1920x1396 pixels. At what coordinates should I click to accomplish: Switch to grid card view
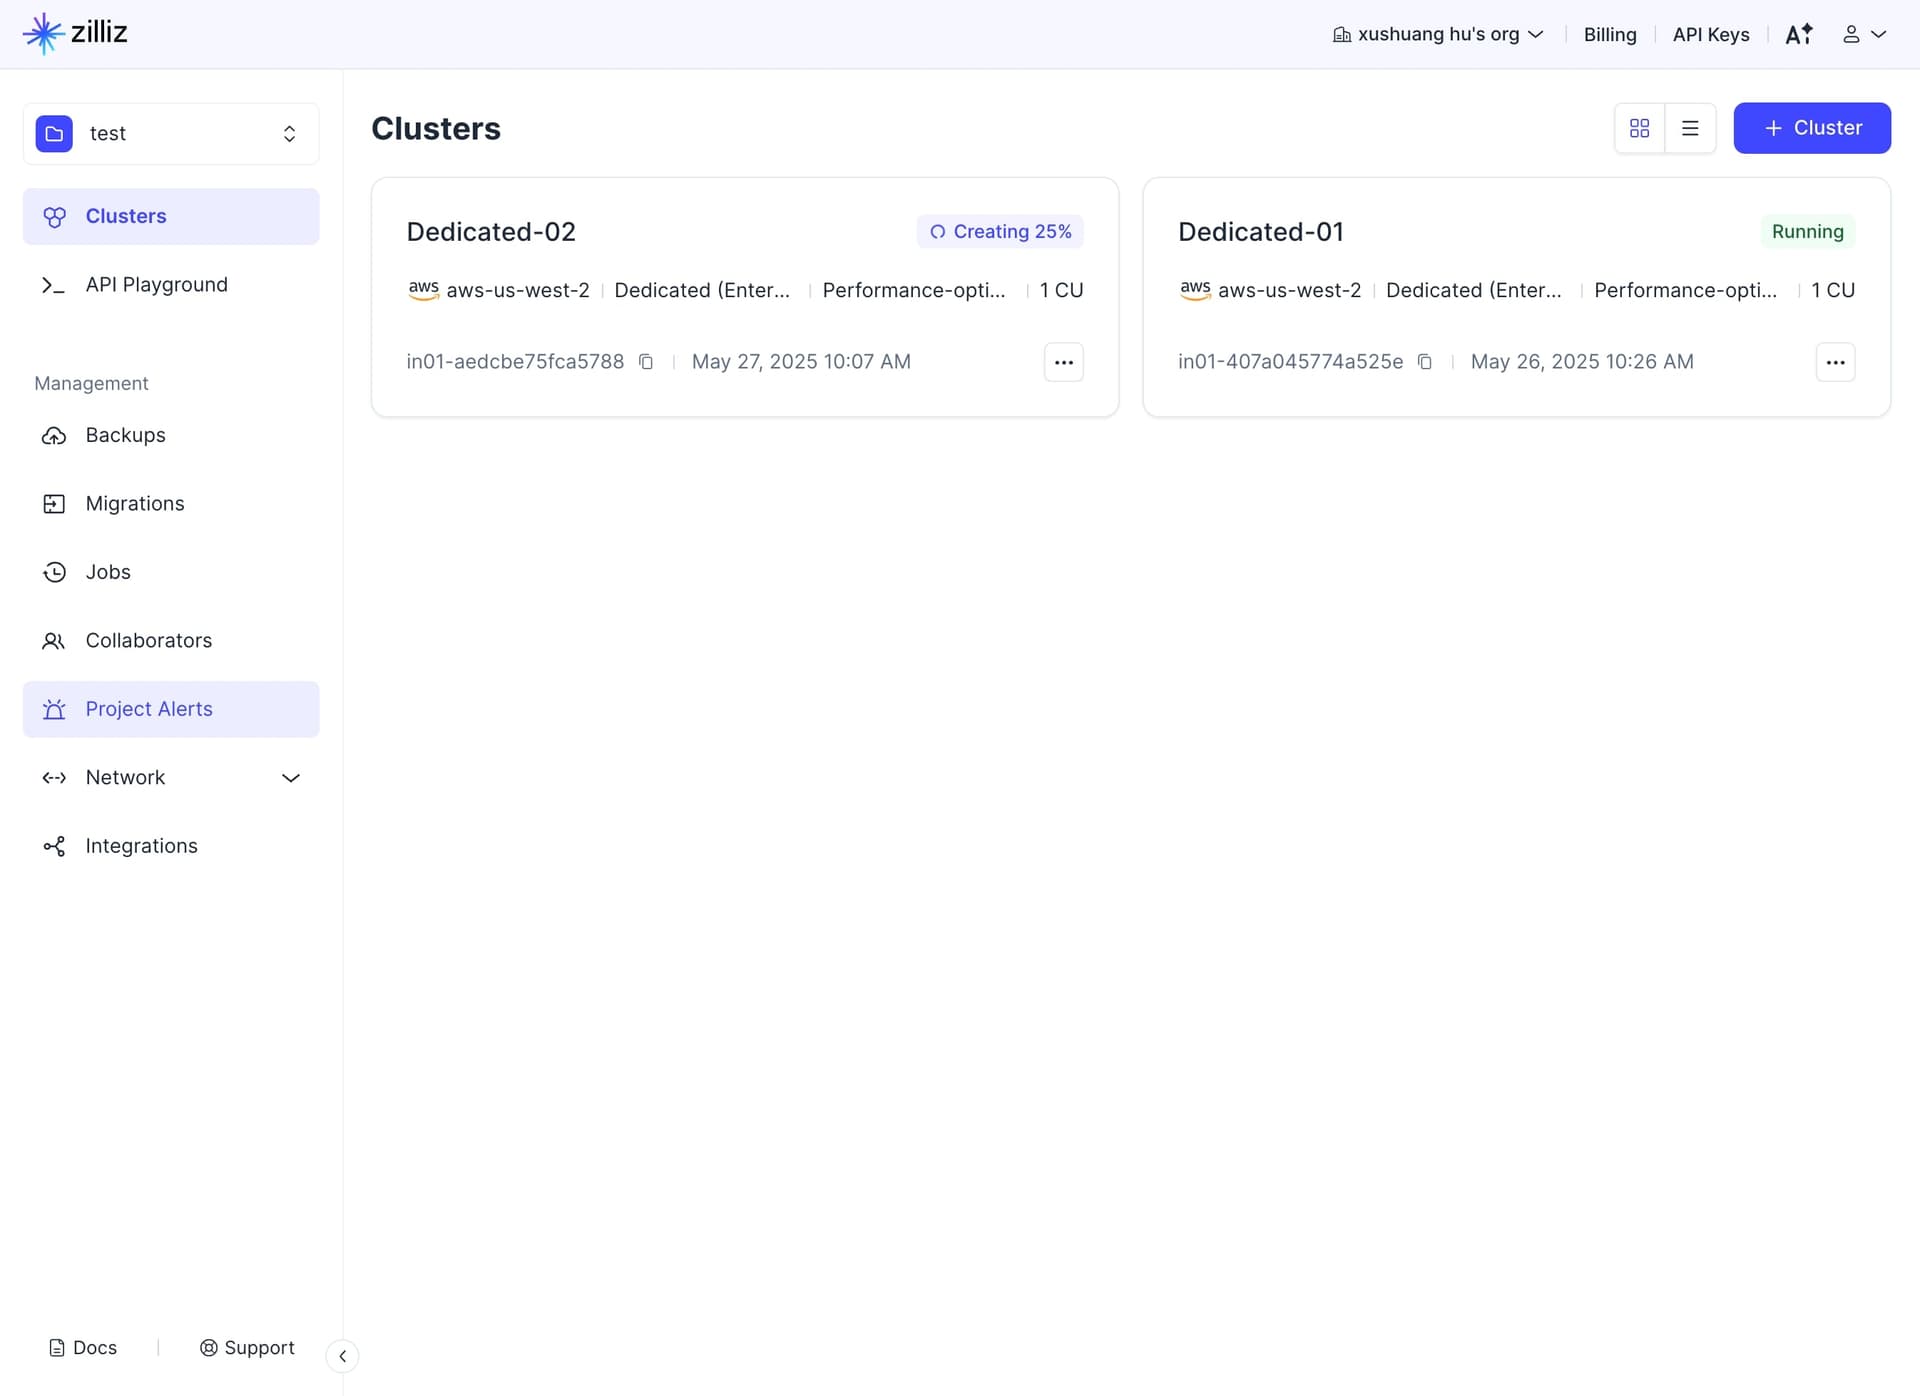pyautogui.click(x=1639, y=128)
